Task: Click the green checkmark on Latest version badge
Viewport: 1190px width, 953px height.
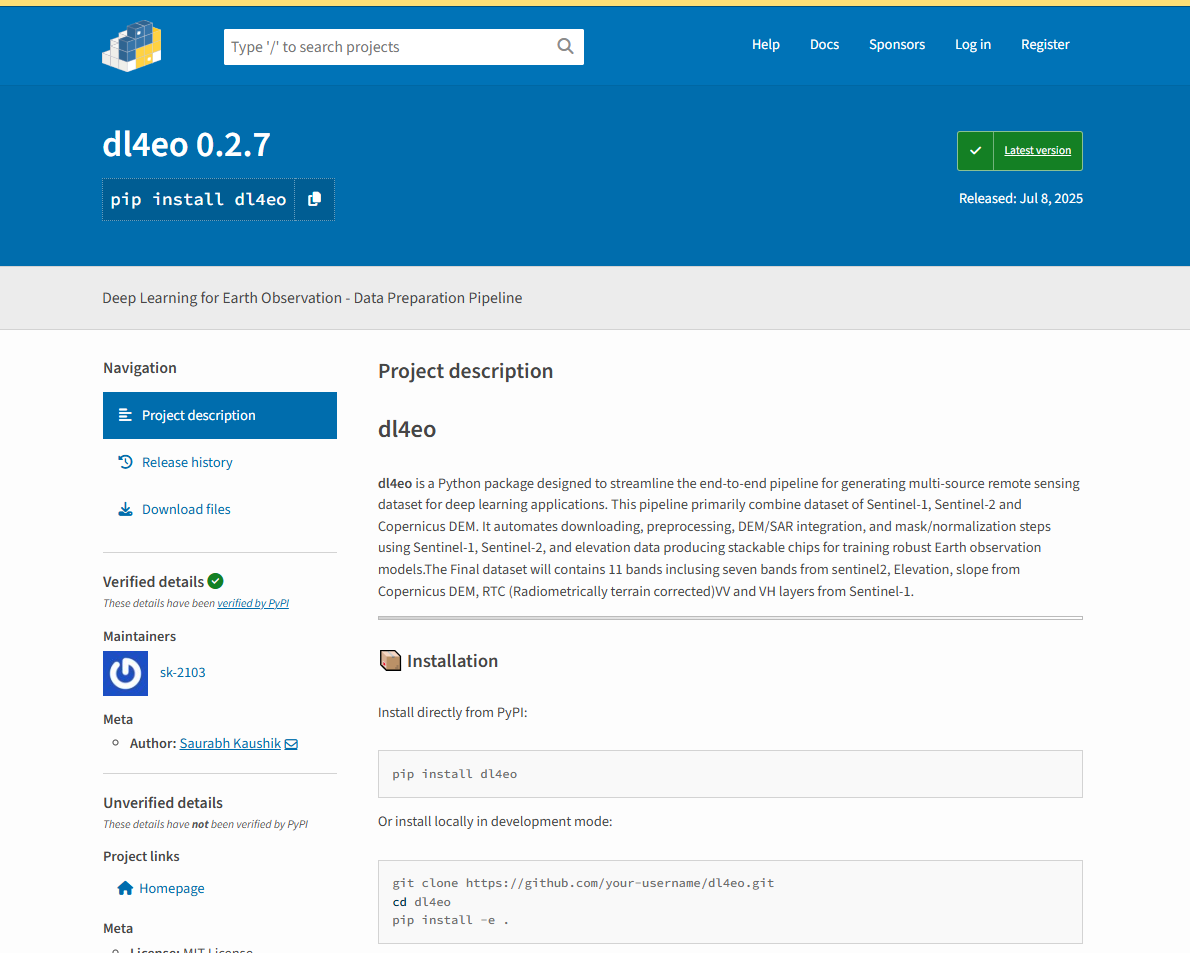Action: [975, 150]
